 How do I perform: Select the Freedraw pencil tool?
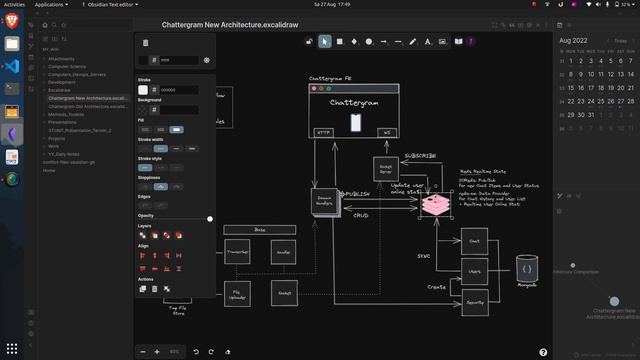[x=413, y=42]
